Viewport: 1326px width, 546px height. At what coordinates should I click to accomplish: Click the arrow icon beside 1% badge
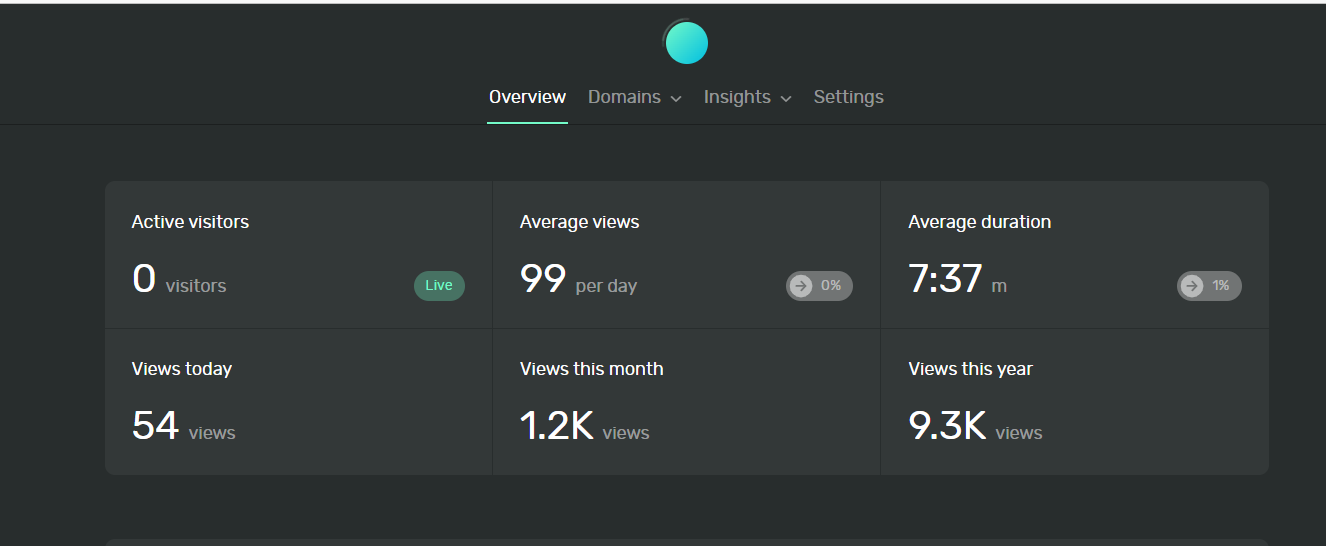1192,286
